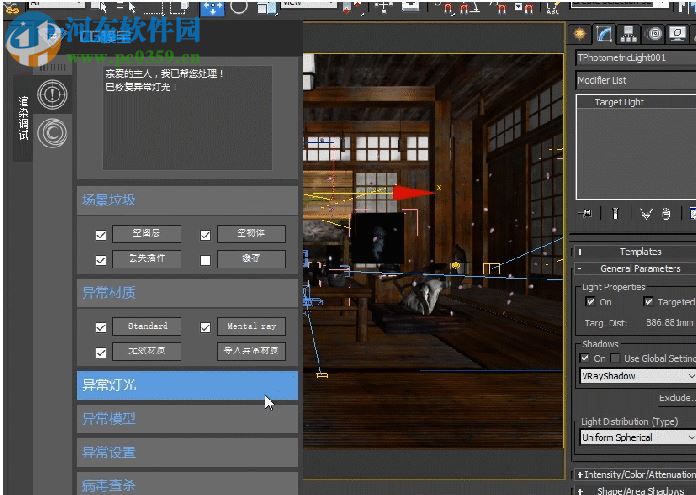
Task: Open the Select by Name tool
Action: pyautogui.click(x=126, y=7)
